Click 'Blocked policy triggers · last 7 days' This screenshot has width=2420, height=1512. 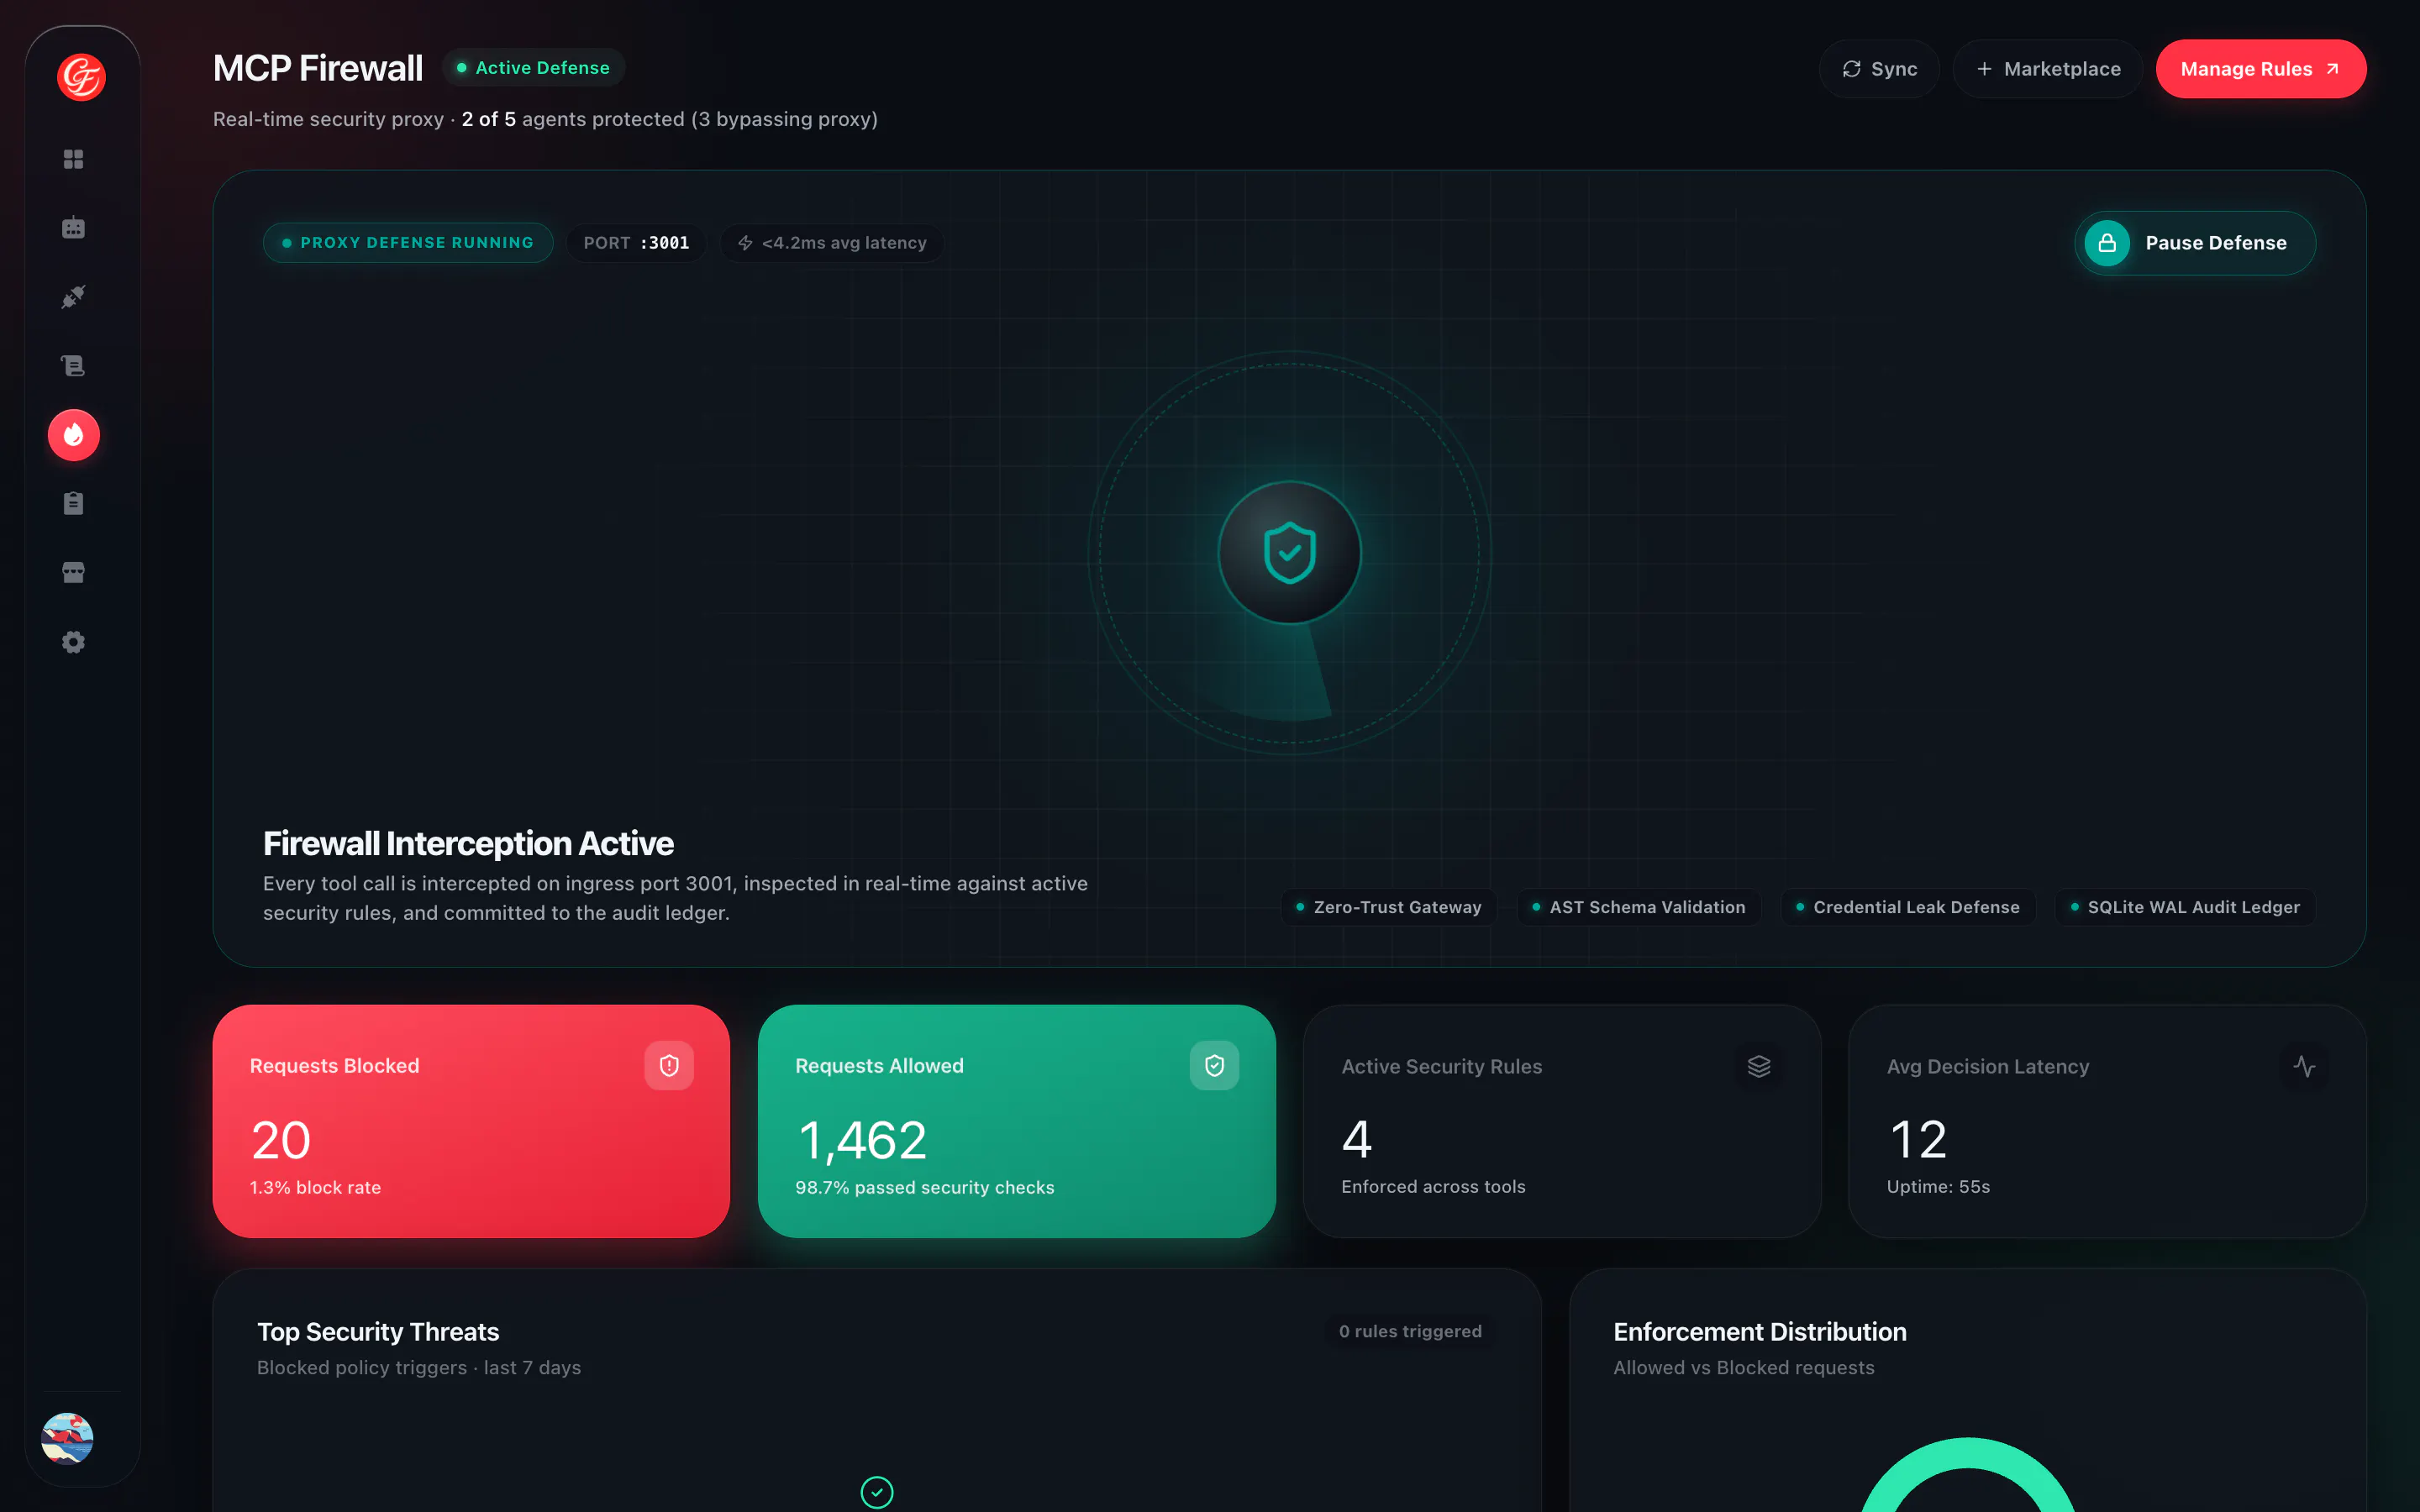pyautogui.click(x=419, y=1367)
